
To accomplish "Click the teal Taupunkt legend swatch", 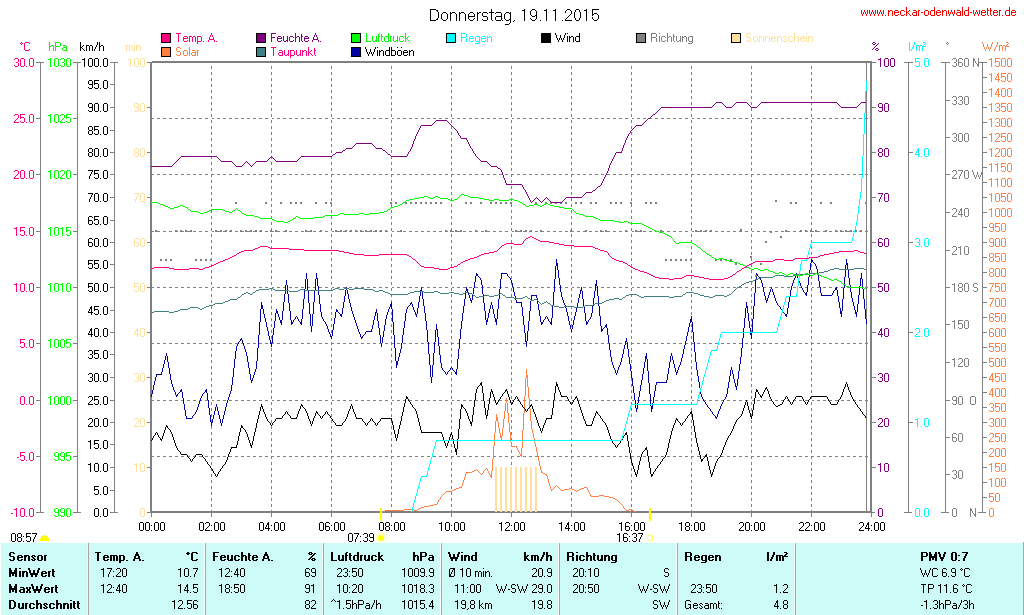I will [x=261, y=51].
